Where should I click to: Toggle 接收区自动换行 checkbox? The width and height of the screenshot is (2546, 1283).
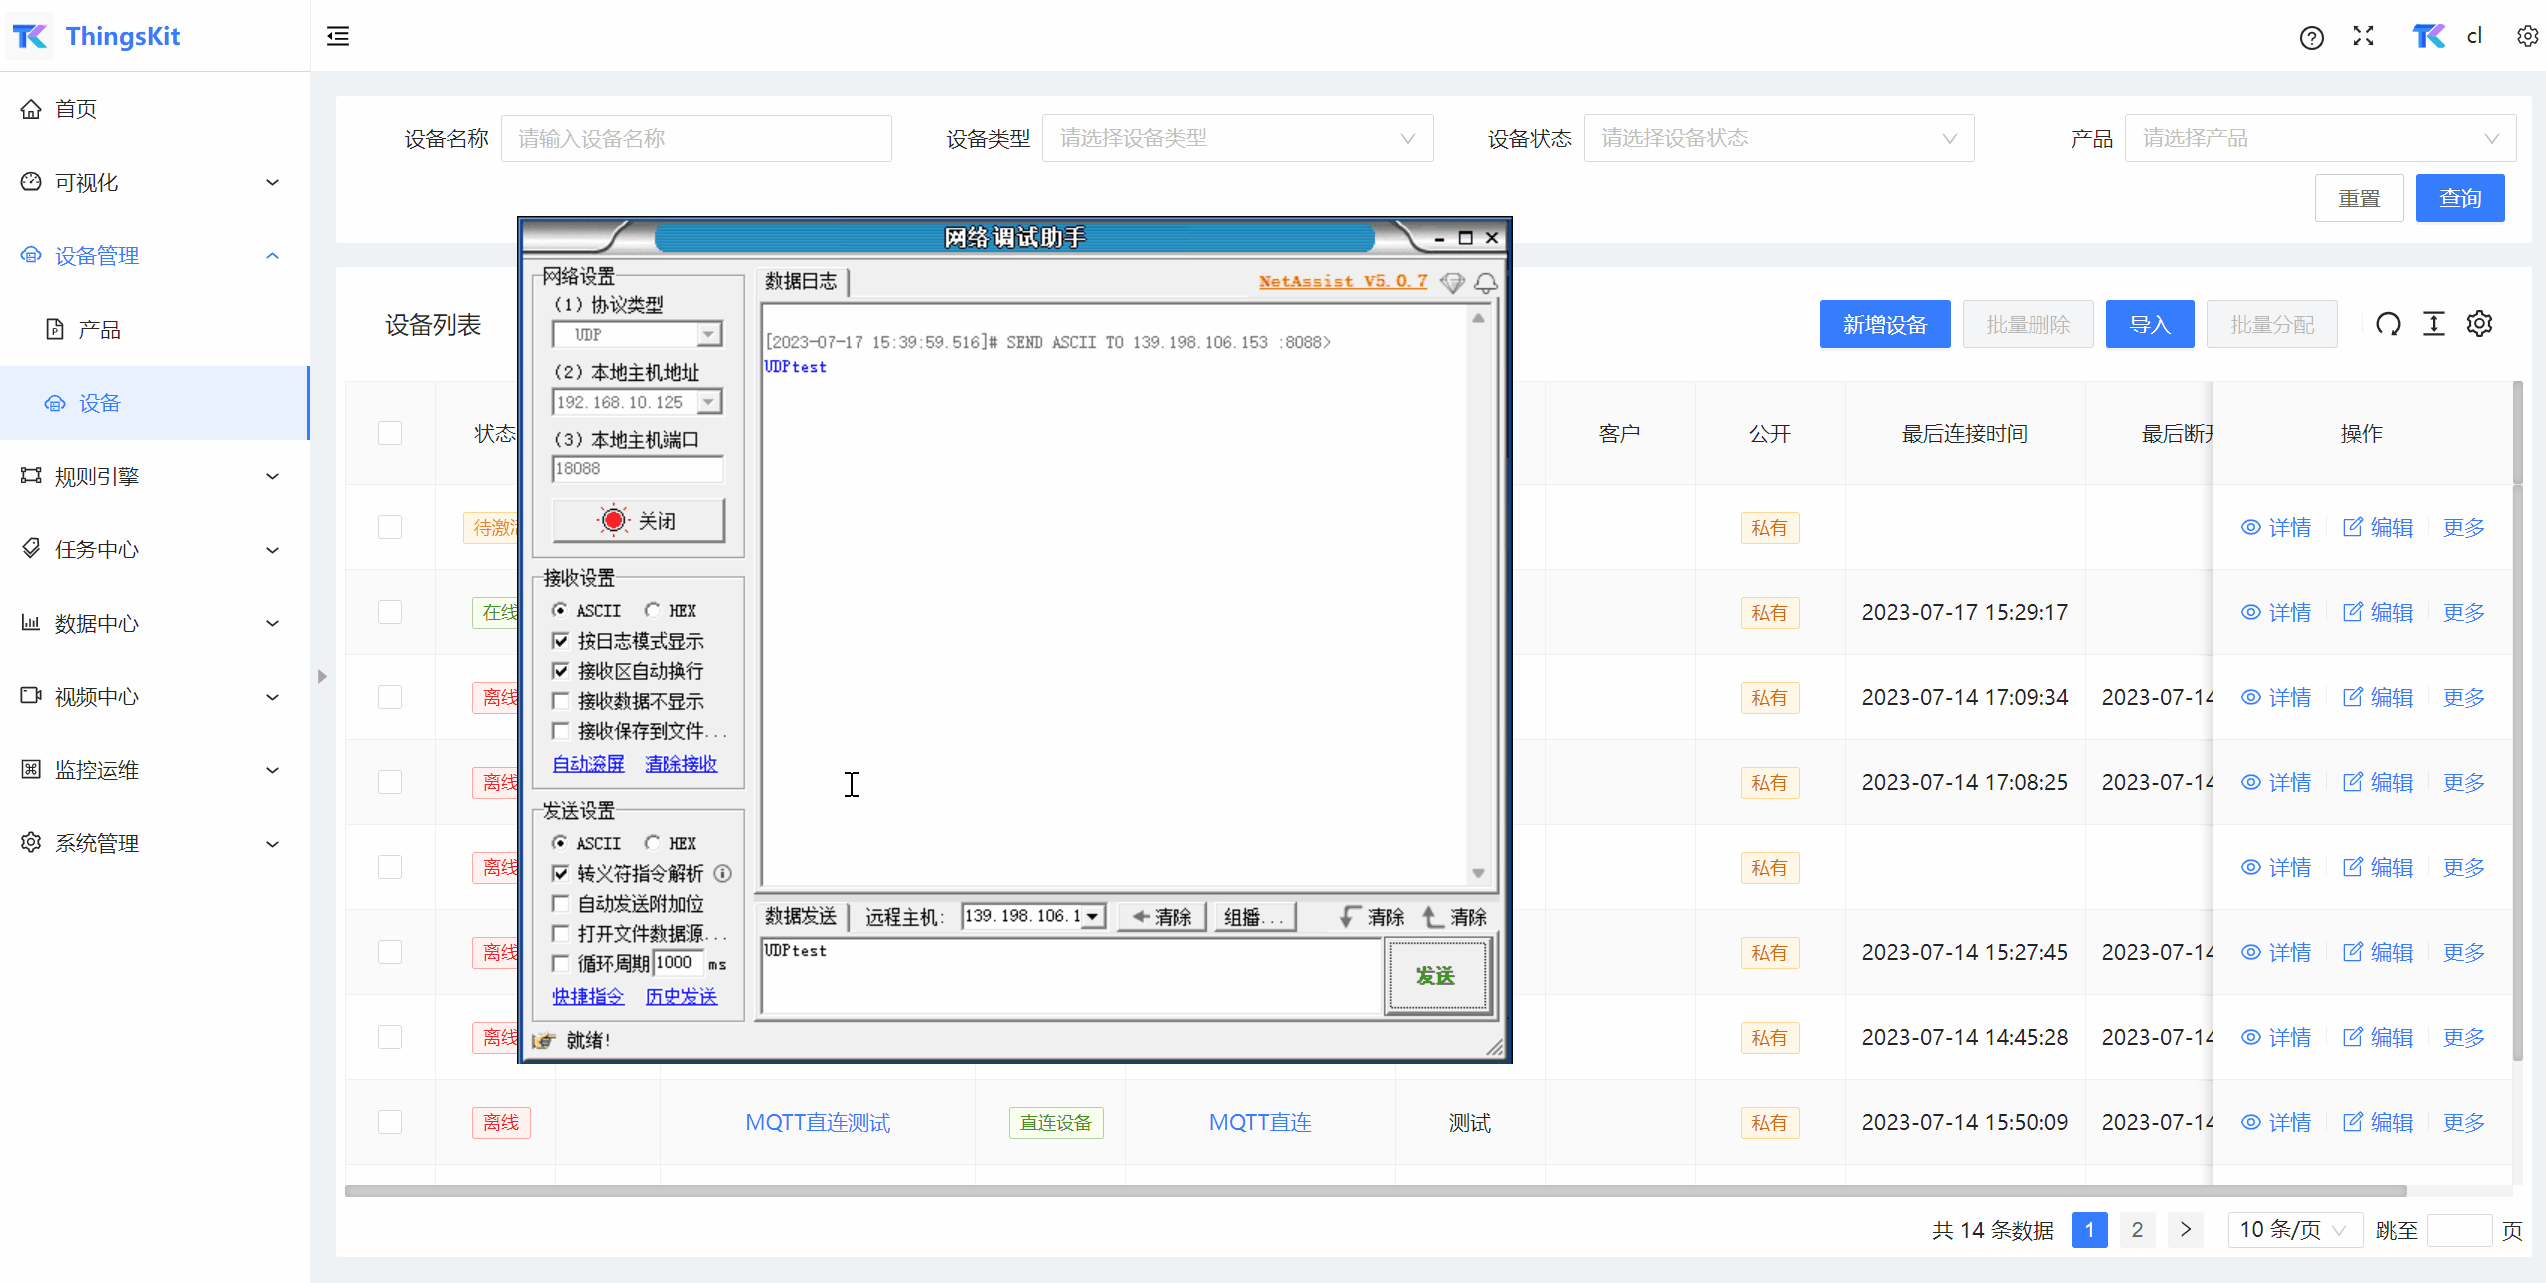pos(561,671)
